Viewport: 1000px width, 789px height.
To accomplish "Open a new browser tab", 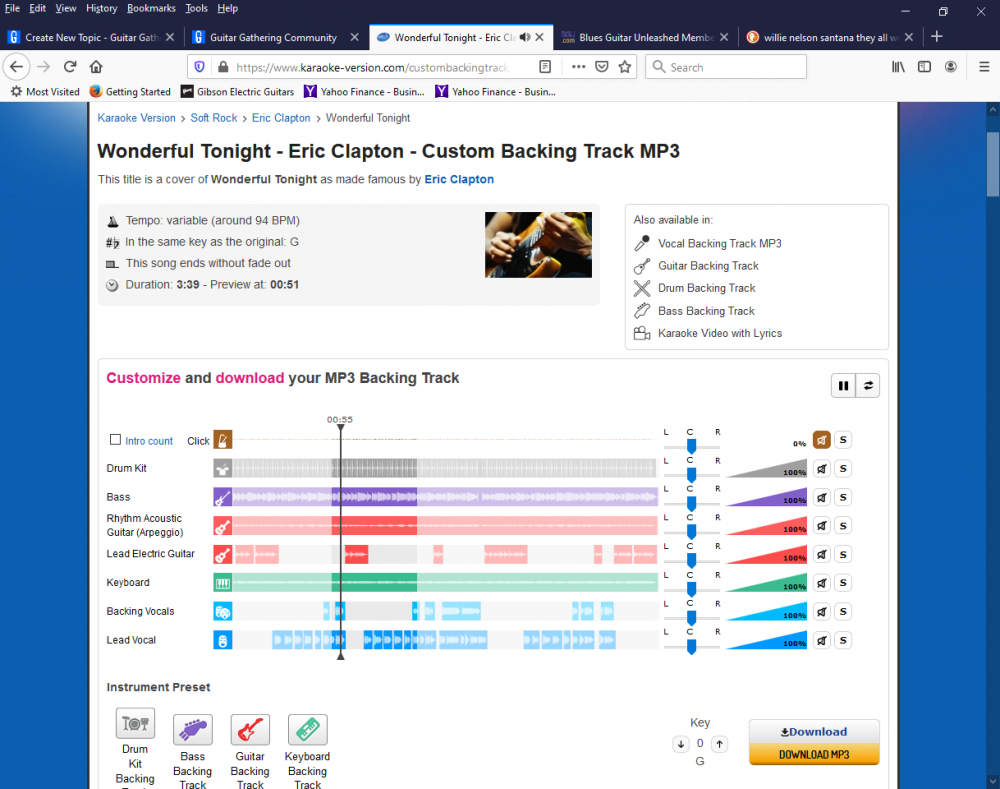I will click(937, 37).
